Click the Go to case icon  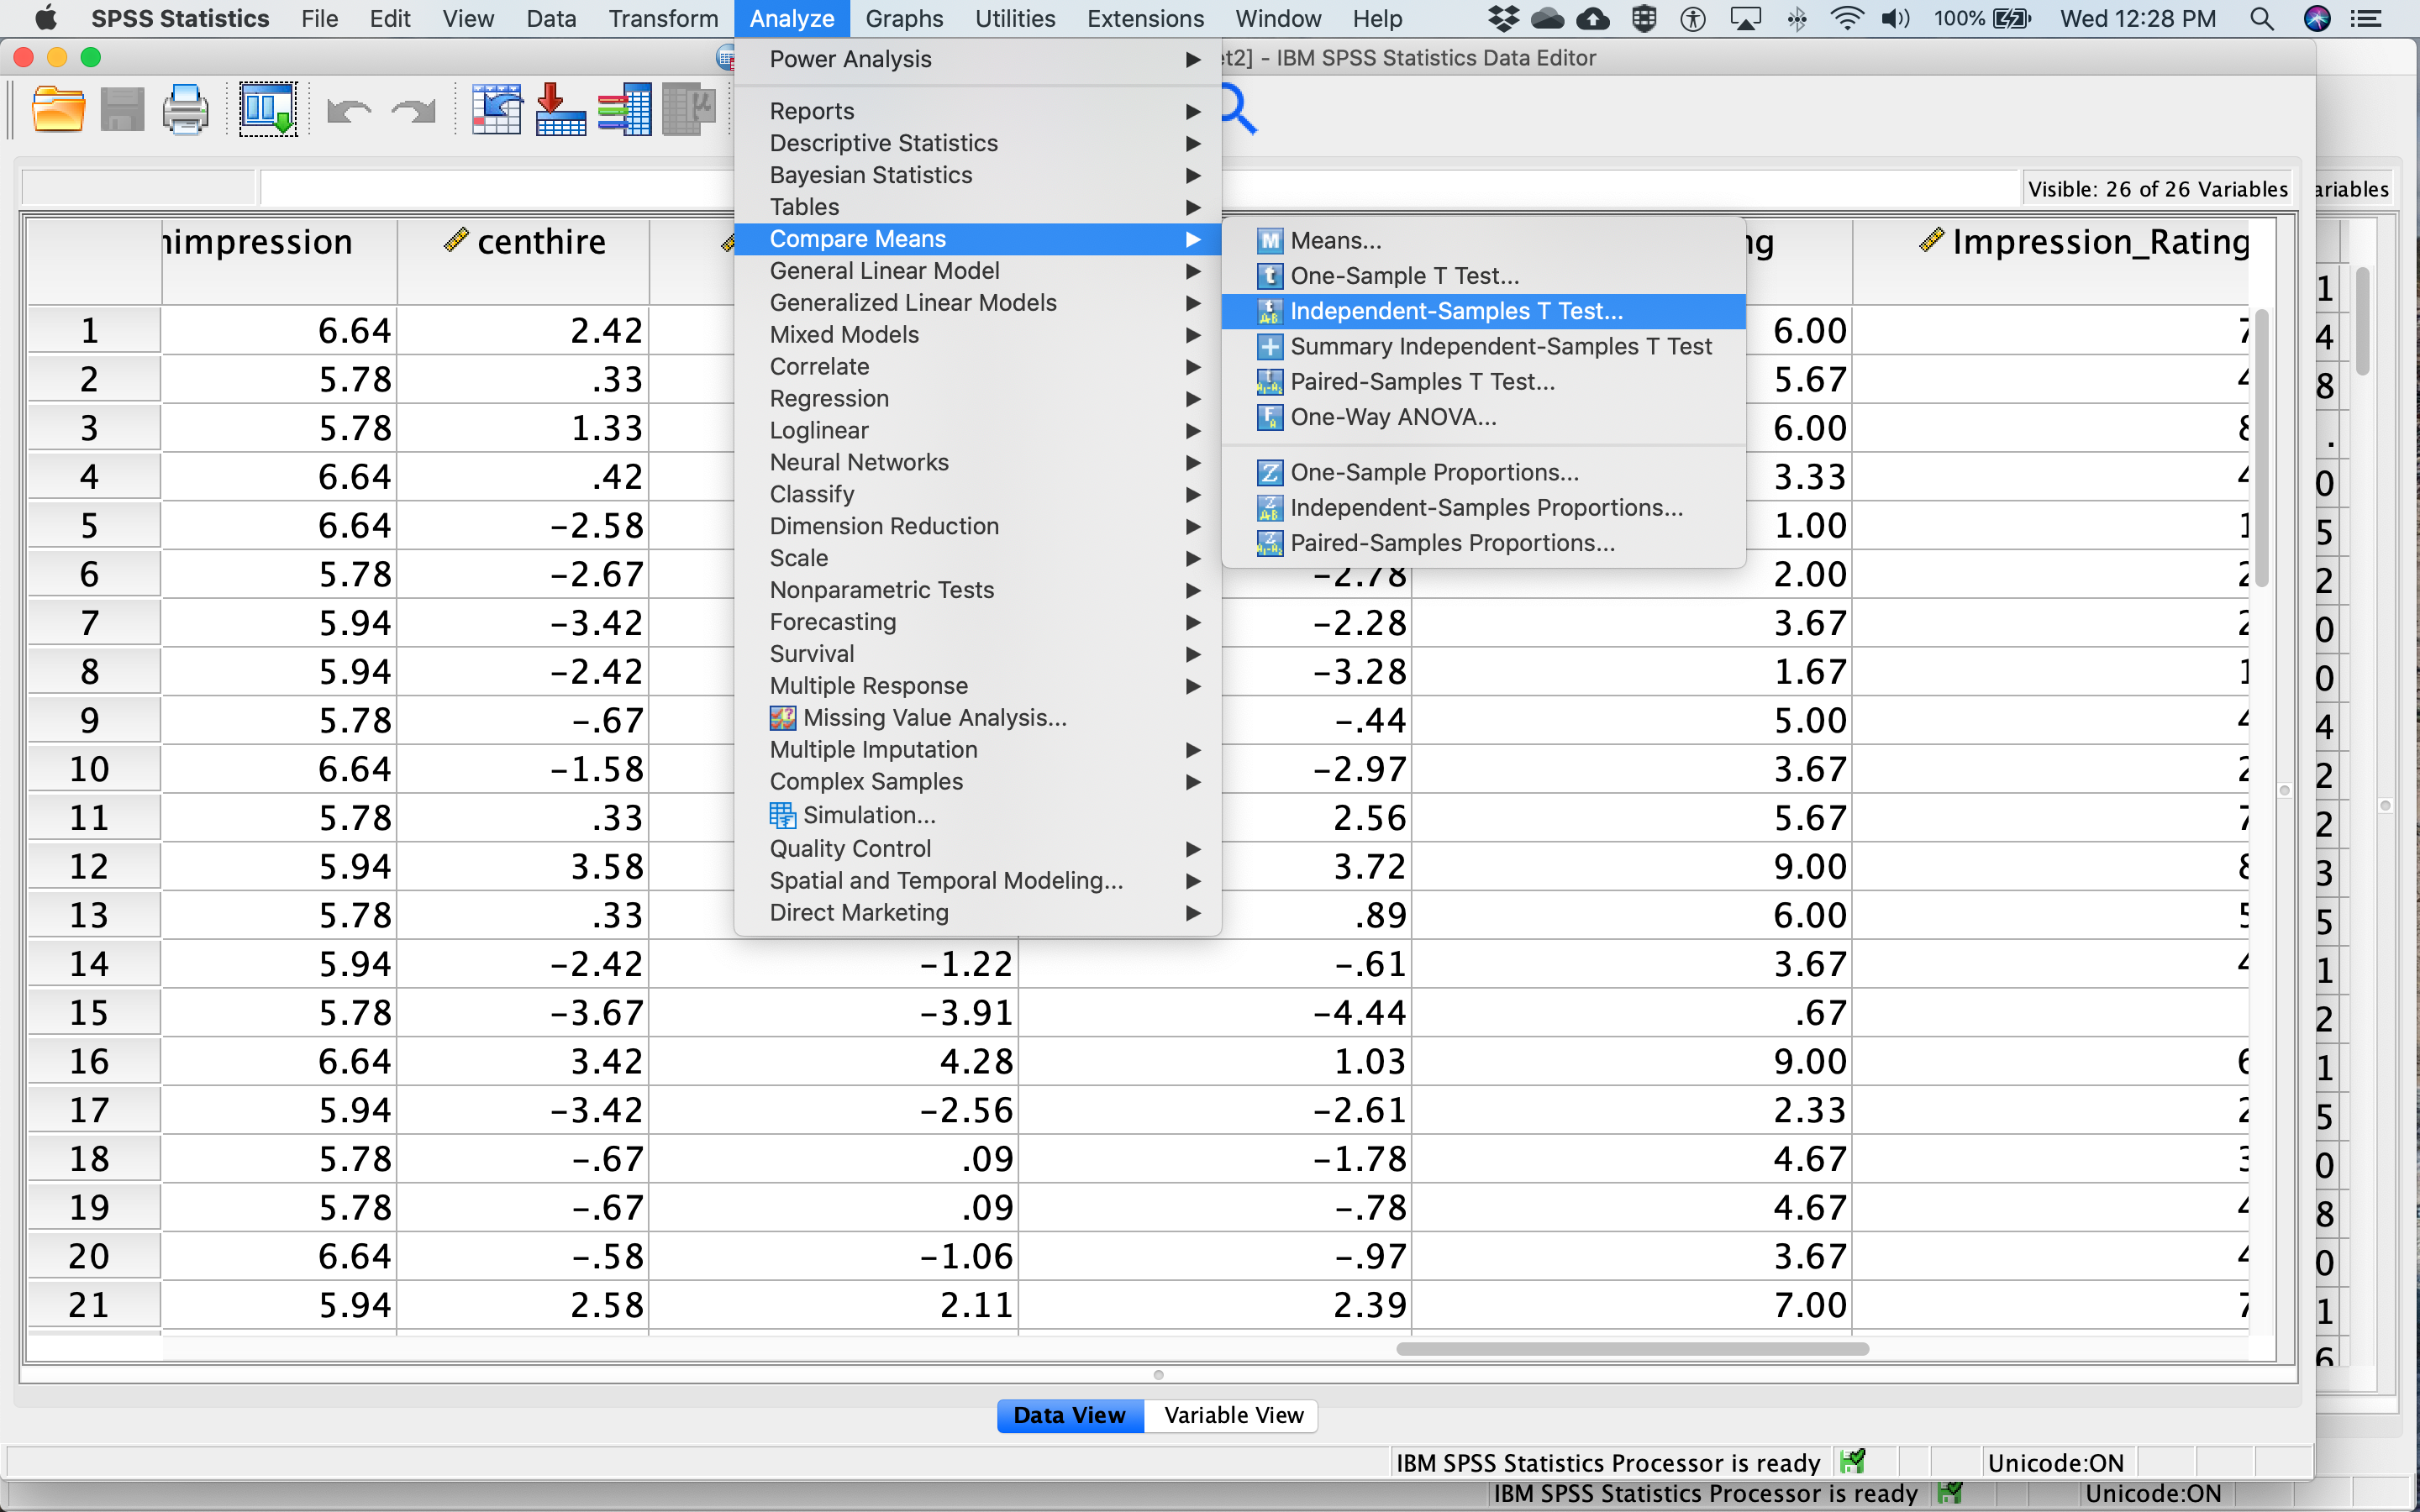(x=497, y=109)
